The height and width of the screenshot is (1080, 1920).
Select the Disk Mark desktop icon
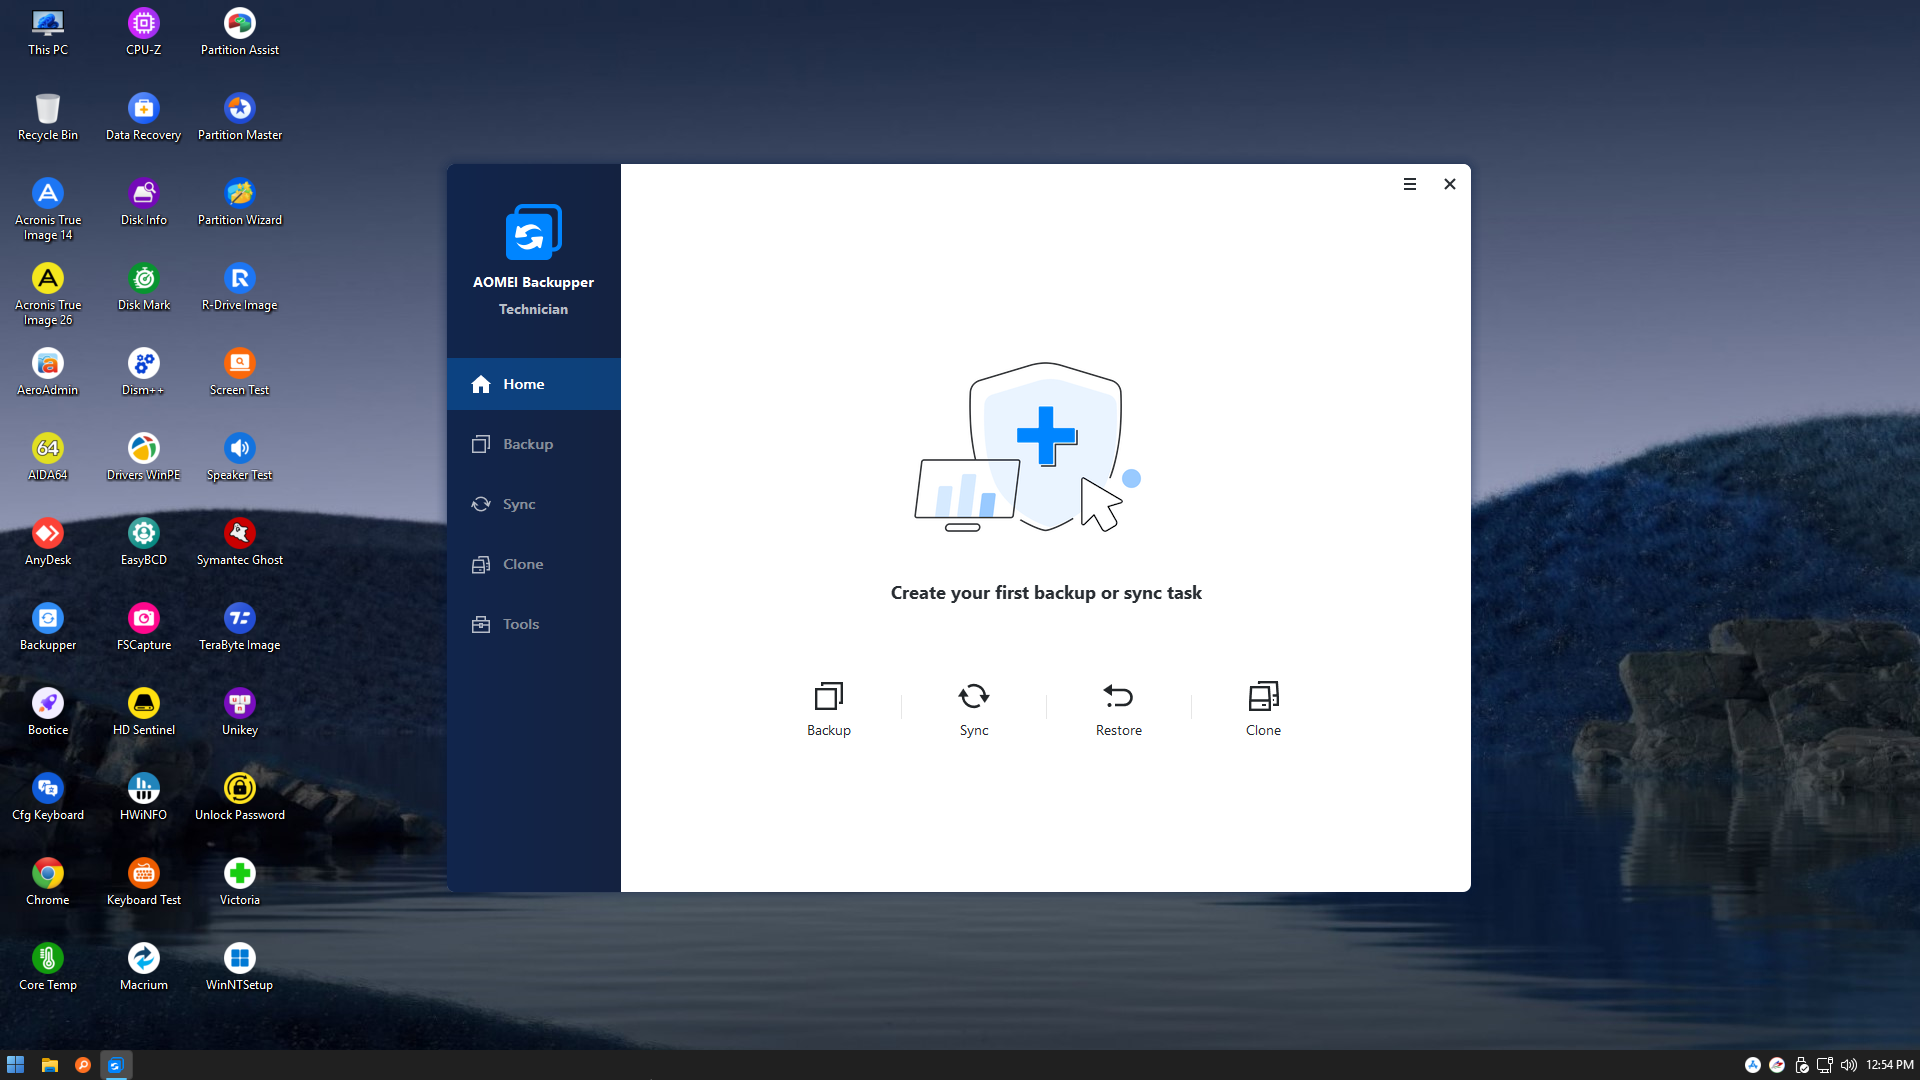[x=144, y=287]
